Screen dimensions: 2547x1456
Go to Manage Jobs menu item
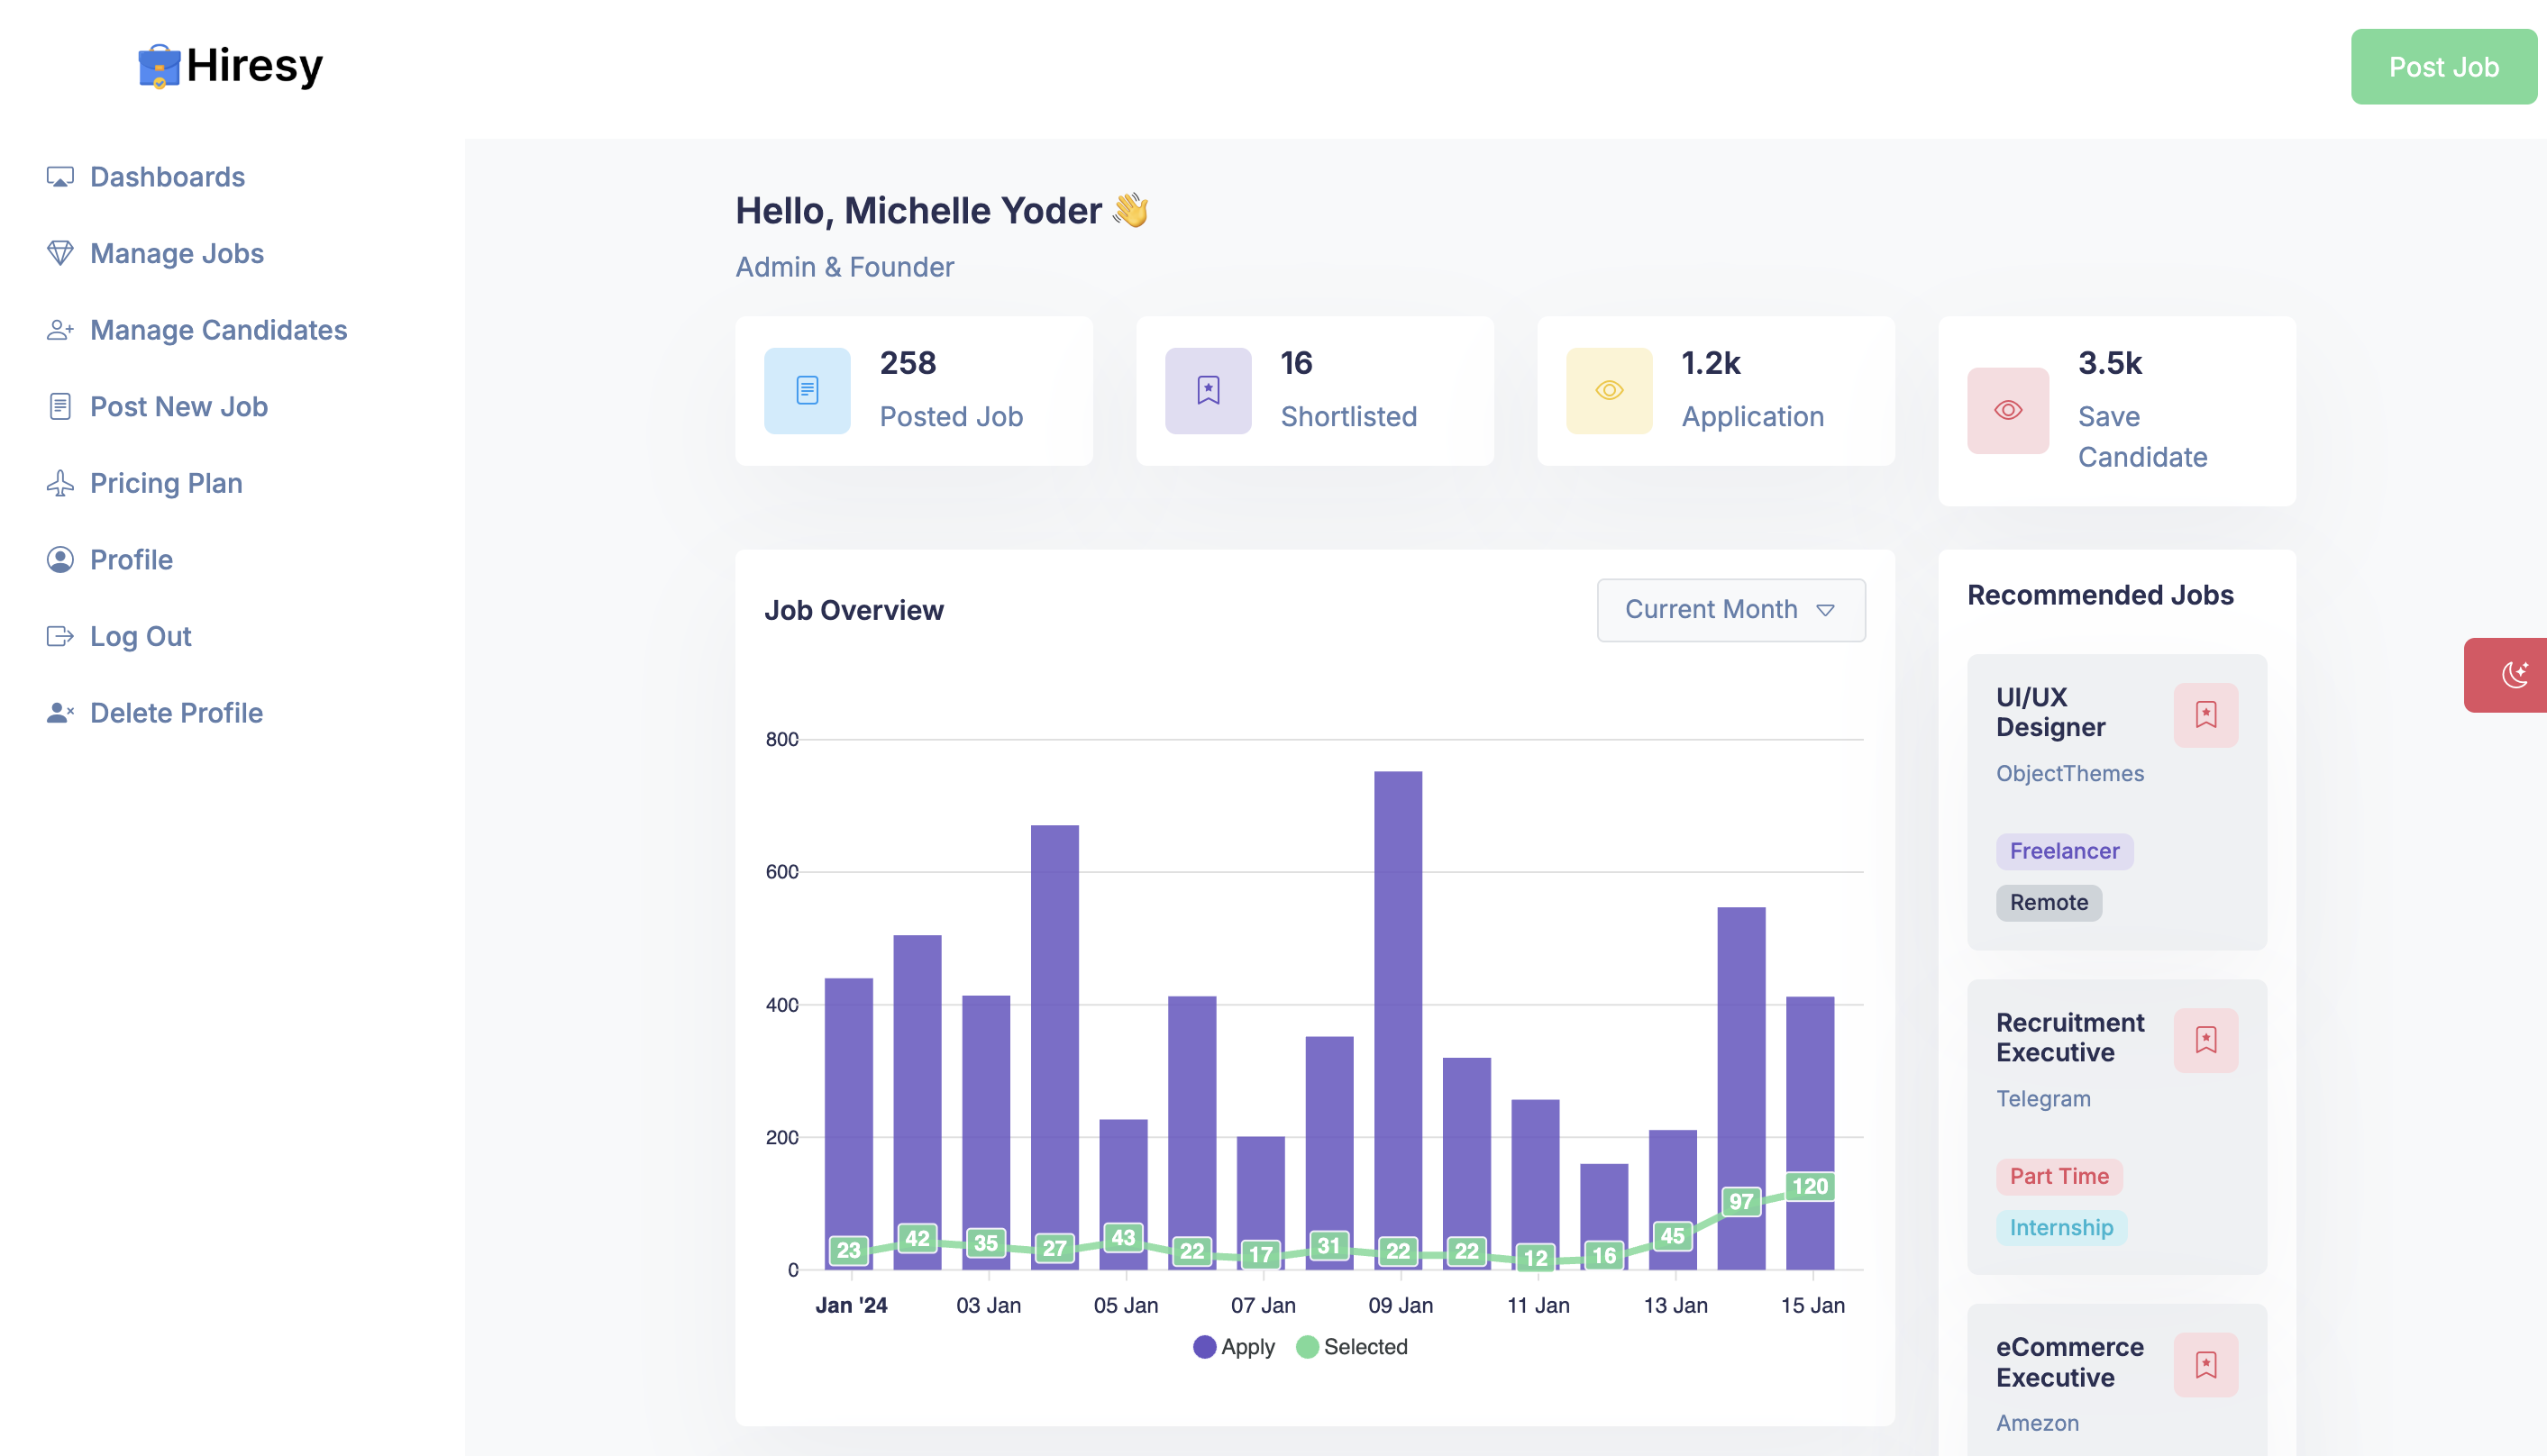tap(177, 253)
